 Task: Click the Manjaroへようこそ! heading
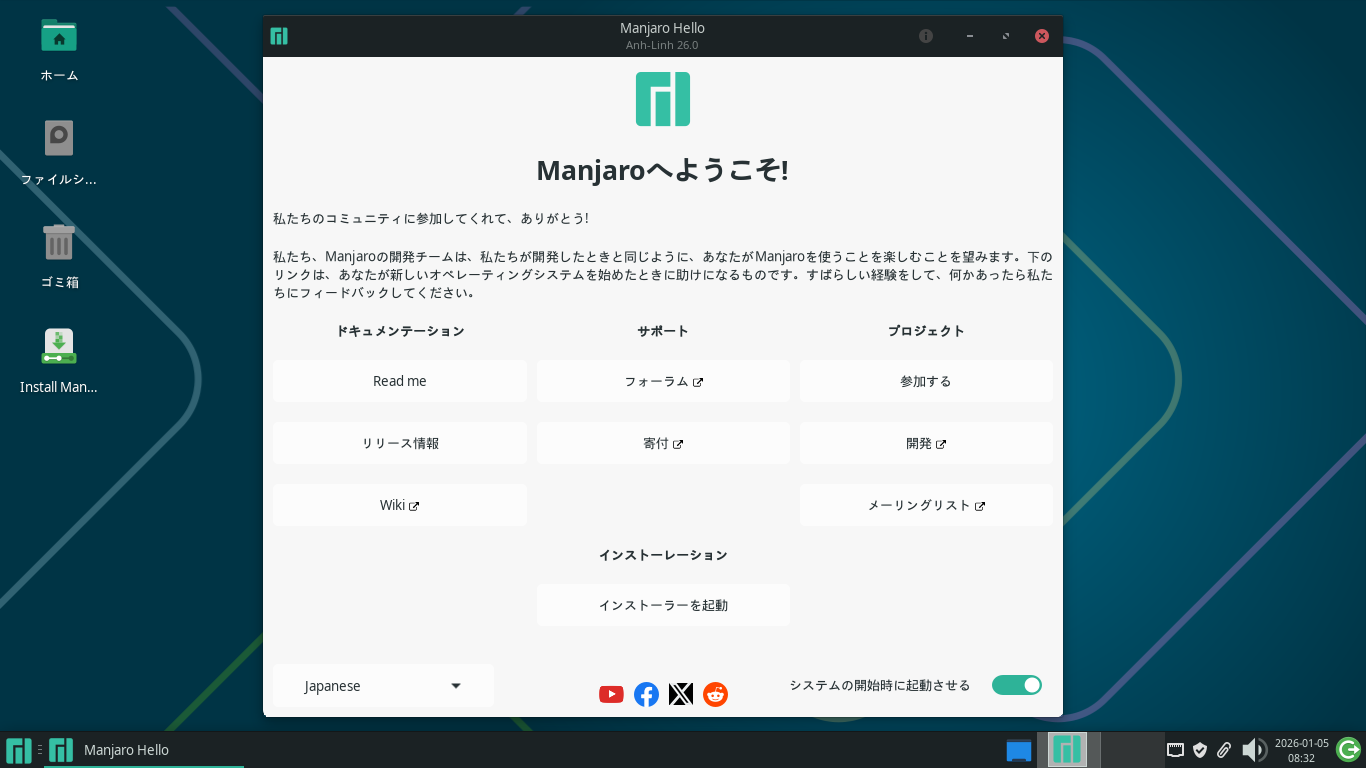[663, 170]
